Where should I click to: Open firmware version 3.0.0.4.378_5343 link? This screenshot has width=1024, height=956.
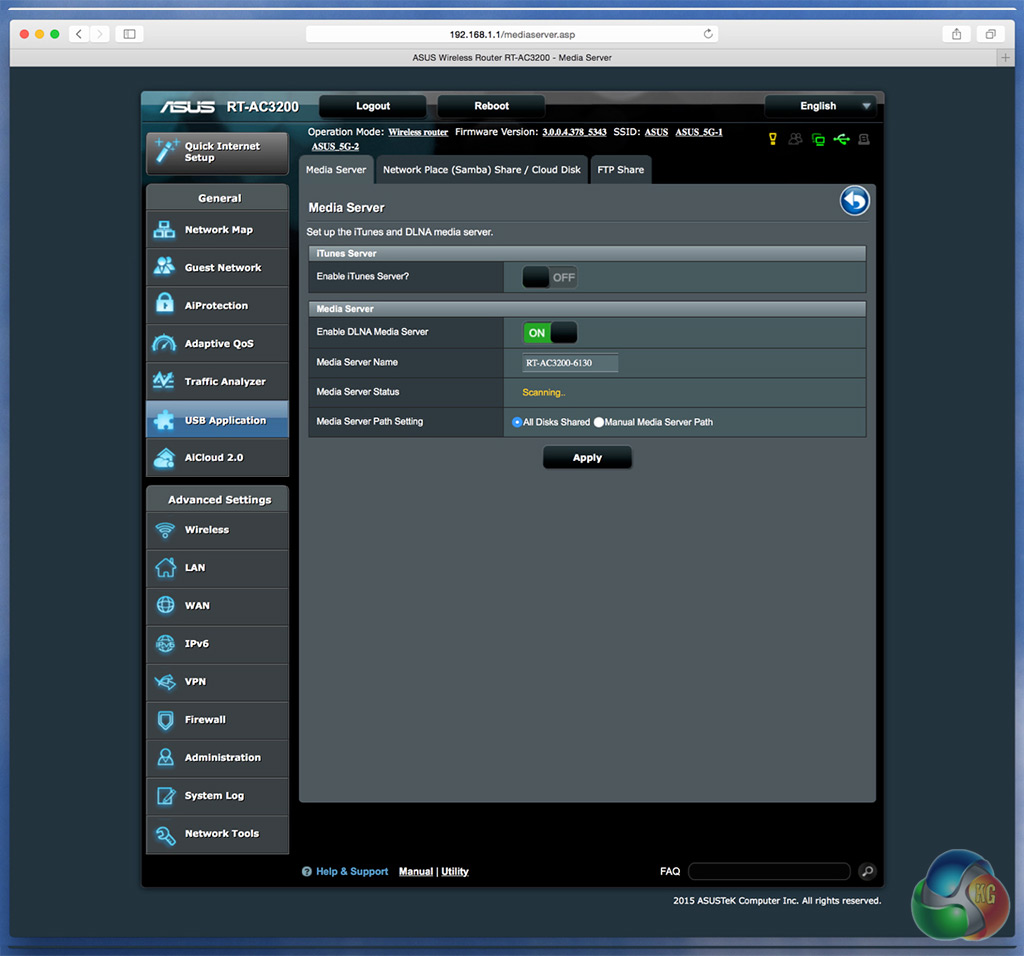[x=574, y=133]
